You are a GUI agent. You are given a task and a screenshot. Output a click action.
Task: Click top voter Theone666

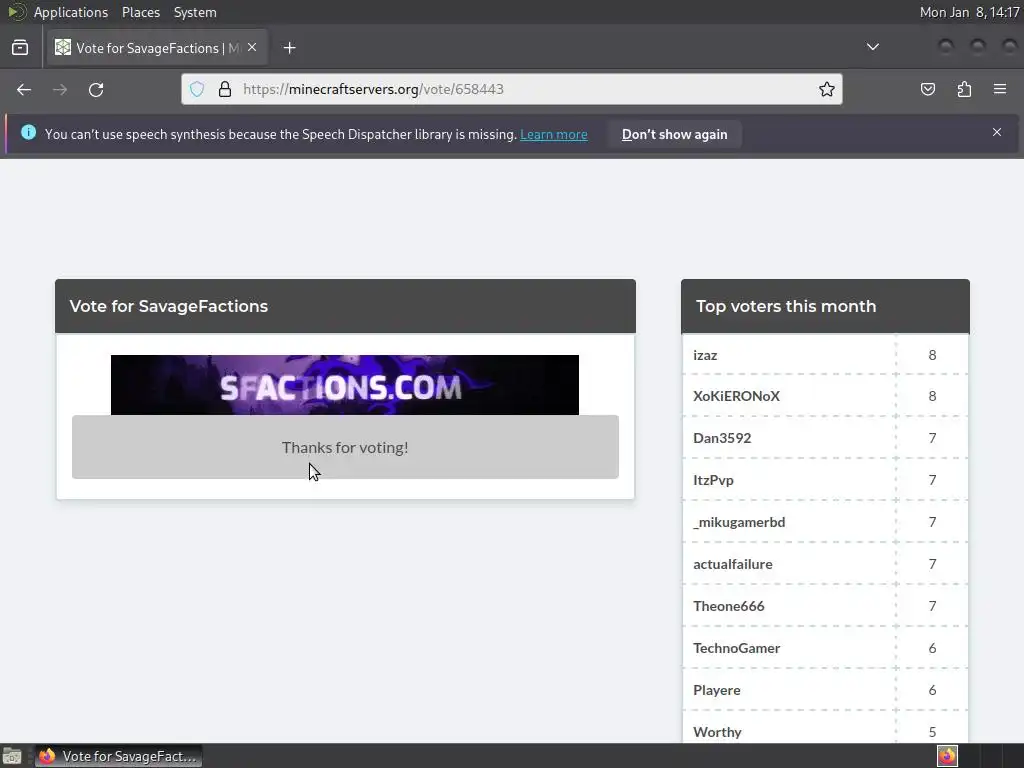[729, 606]
